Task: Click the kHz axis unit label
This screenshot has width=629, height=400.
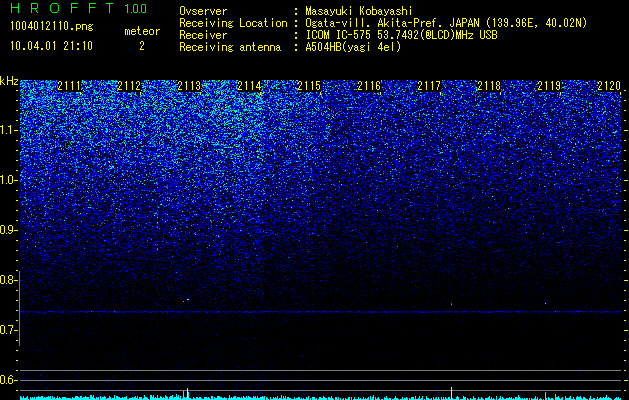Action: tap(9, 81)
